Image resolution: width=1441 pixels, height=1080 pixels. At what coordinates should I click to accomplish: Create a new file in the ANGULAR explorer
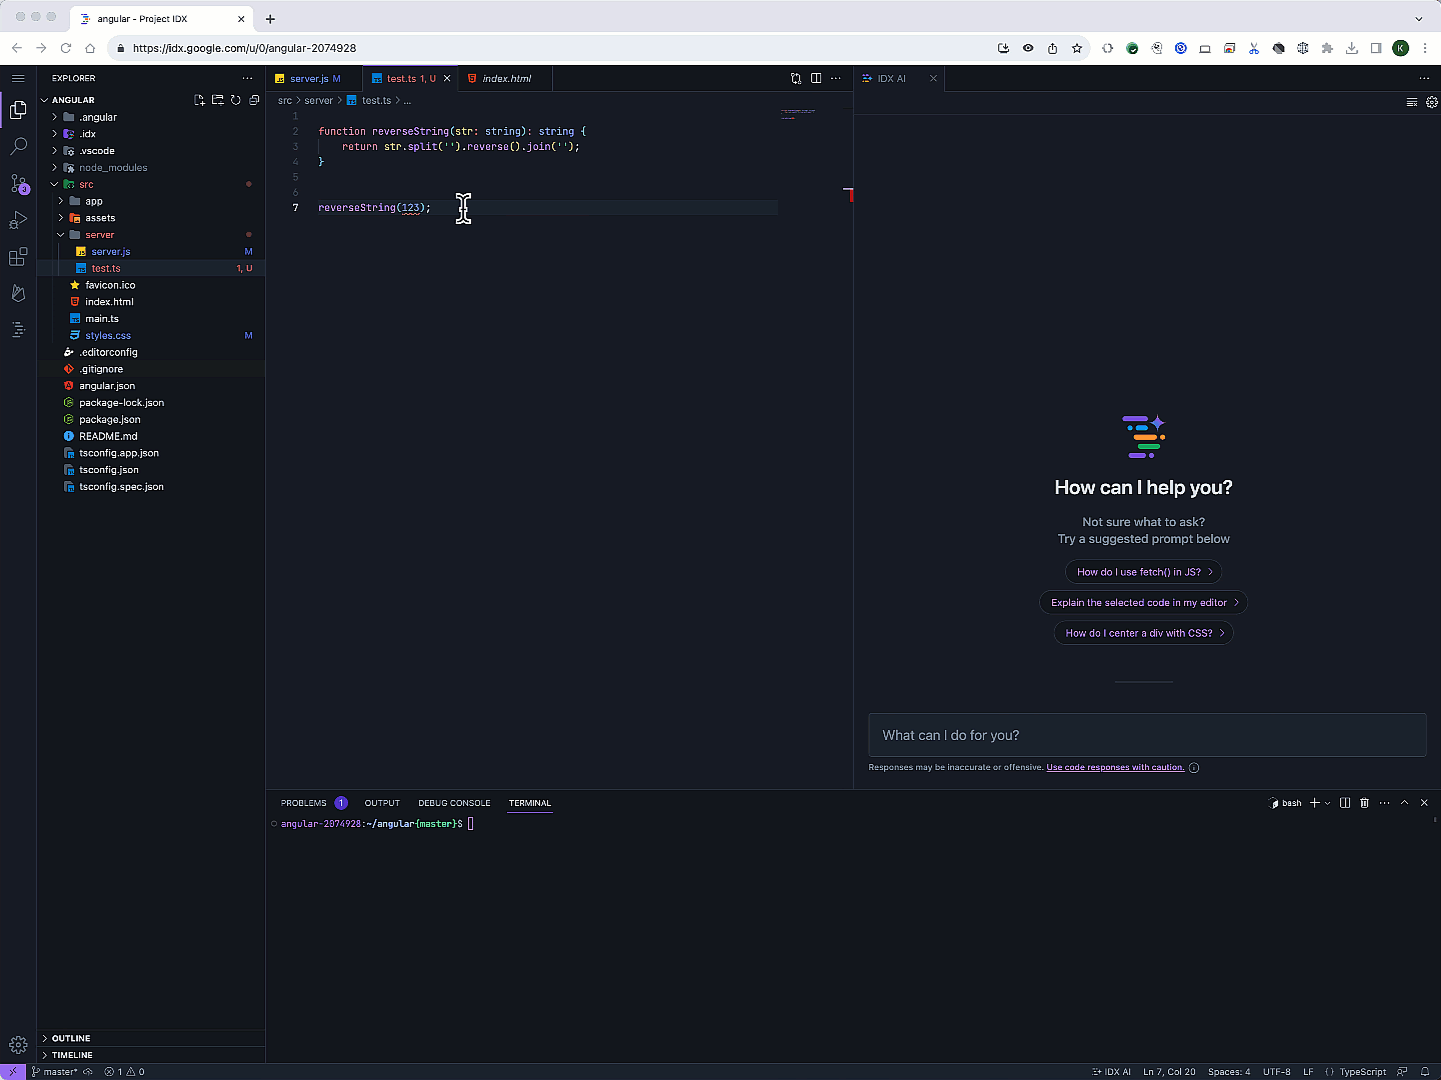[x=199, y=100]
